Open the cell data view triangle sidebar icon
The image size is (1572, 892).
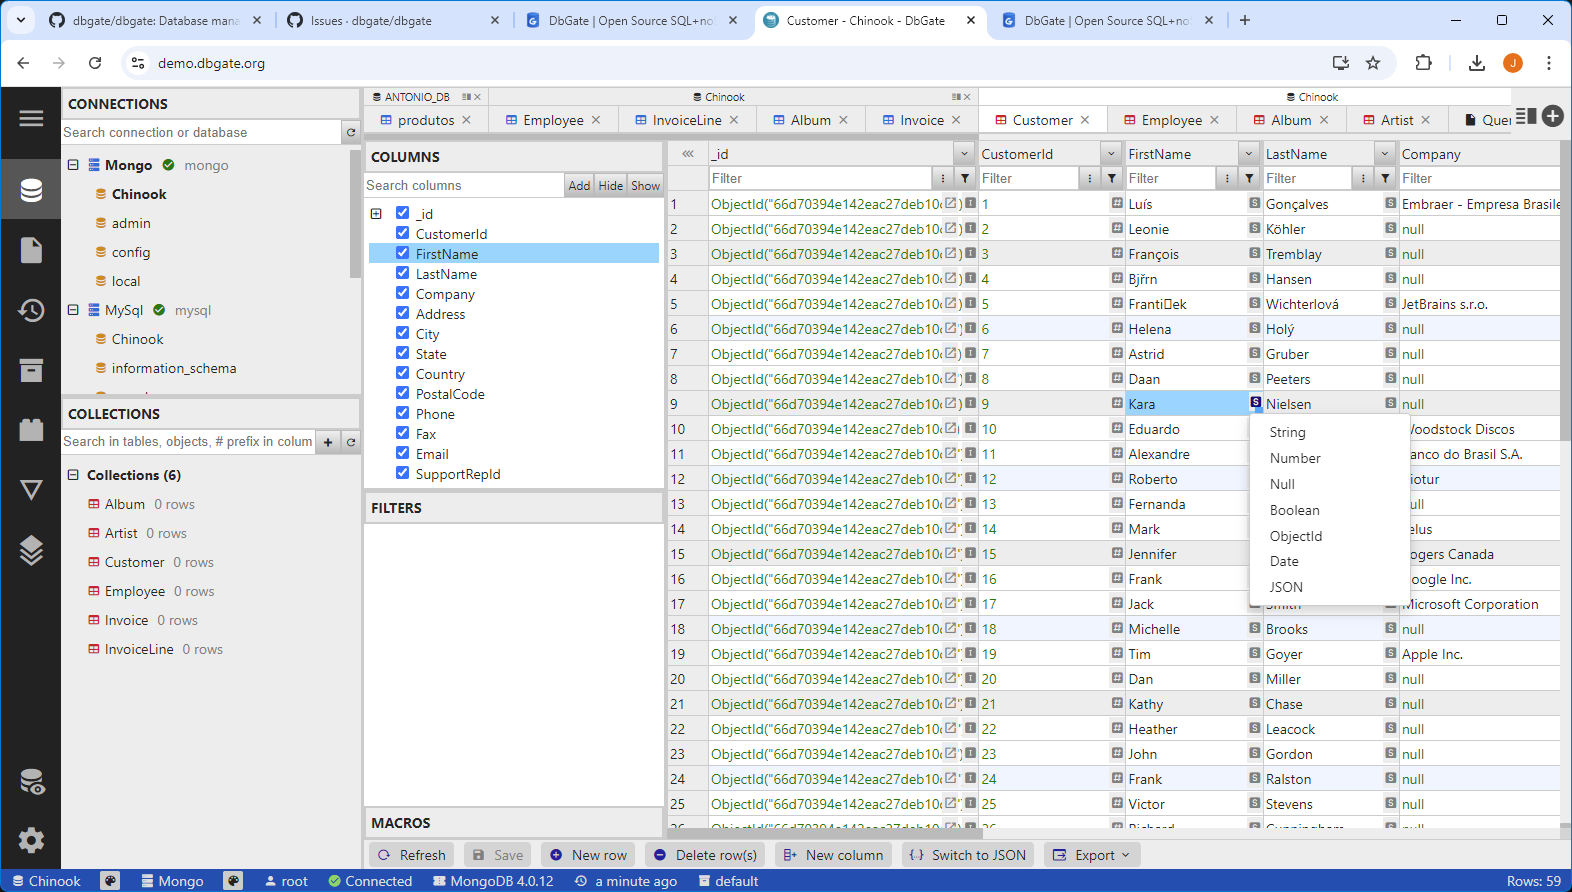point(31,490)
